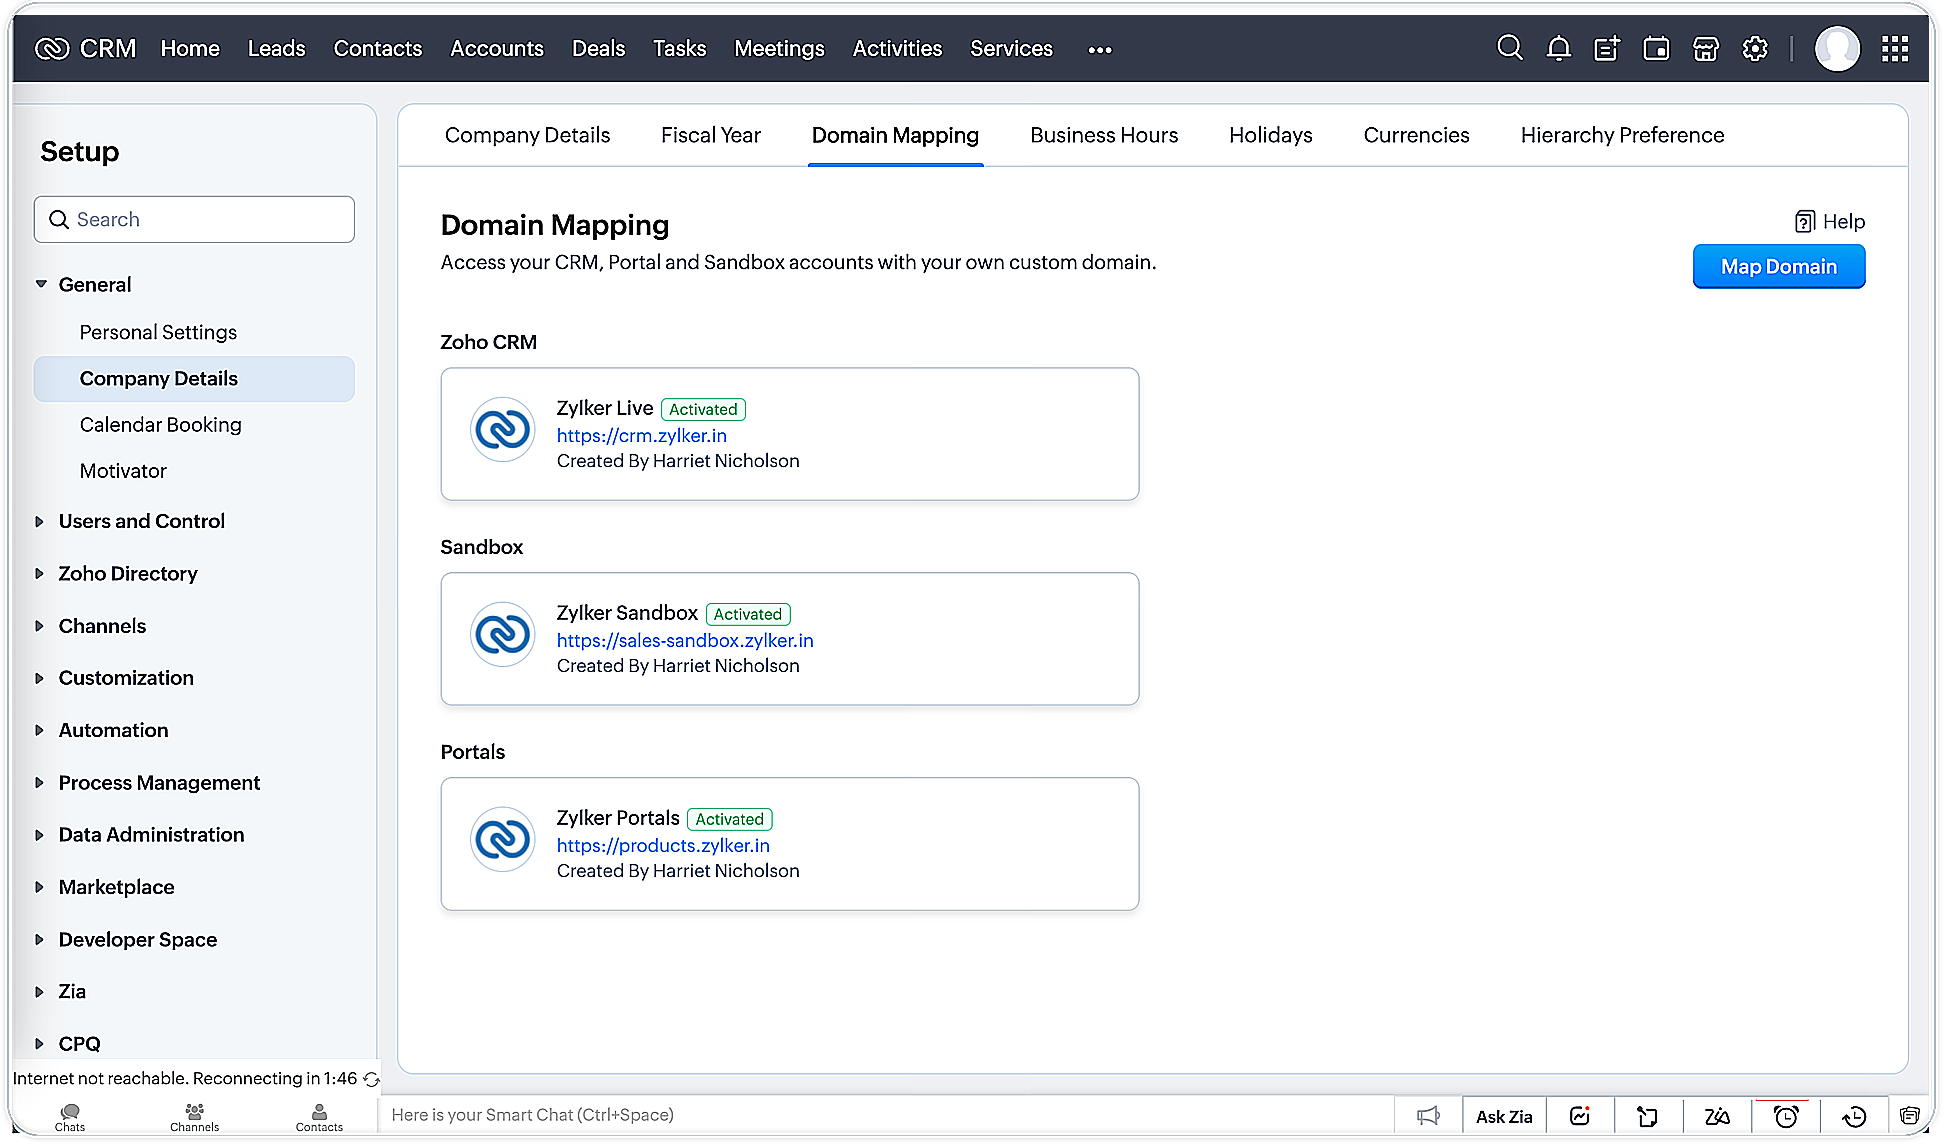The height and width of the screenshot is (1148, 1950).
Task: Click the Setup search field
Action: (x=194, y=219)
